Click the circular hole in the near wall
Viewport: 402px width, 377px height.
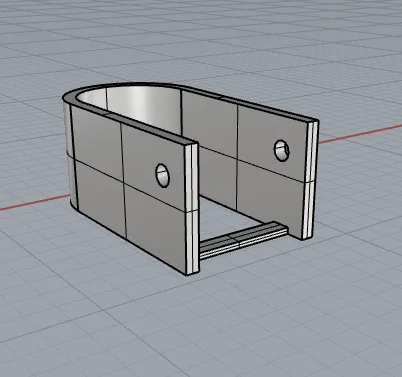pos(163,175)
